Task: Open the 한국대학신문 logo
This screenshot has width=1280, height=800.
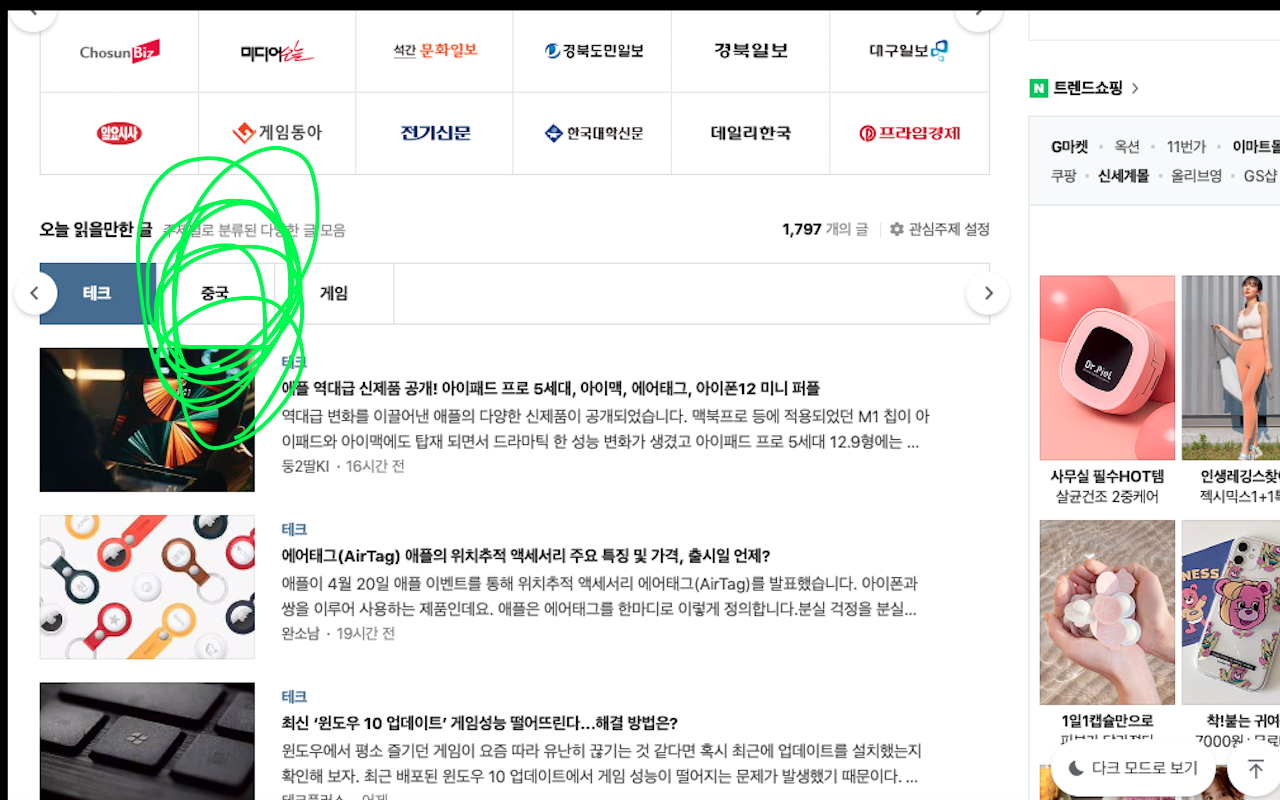Action: (x=593, y=133)
